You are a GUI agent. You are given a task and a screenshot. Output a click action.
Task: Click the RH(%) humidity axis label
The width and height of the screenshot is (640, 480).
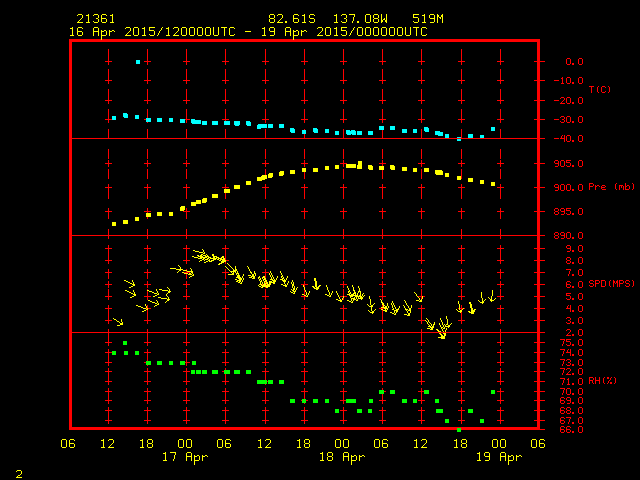[602, 380]
